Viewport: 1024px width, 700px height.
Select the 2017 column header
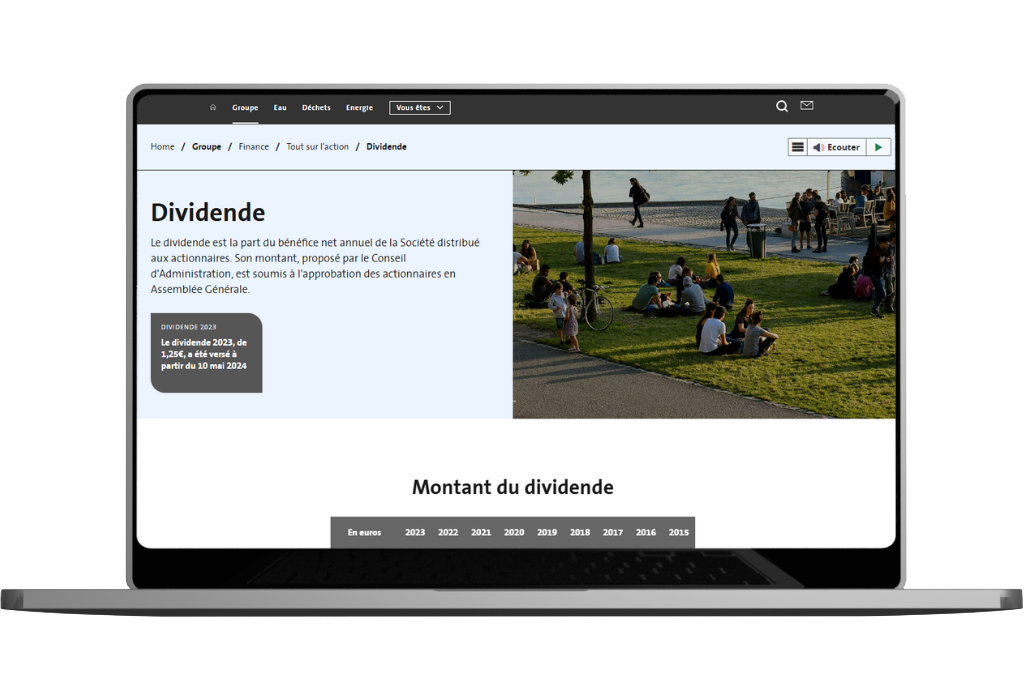coord(613,533)
